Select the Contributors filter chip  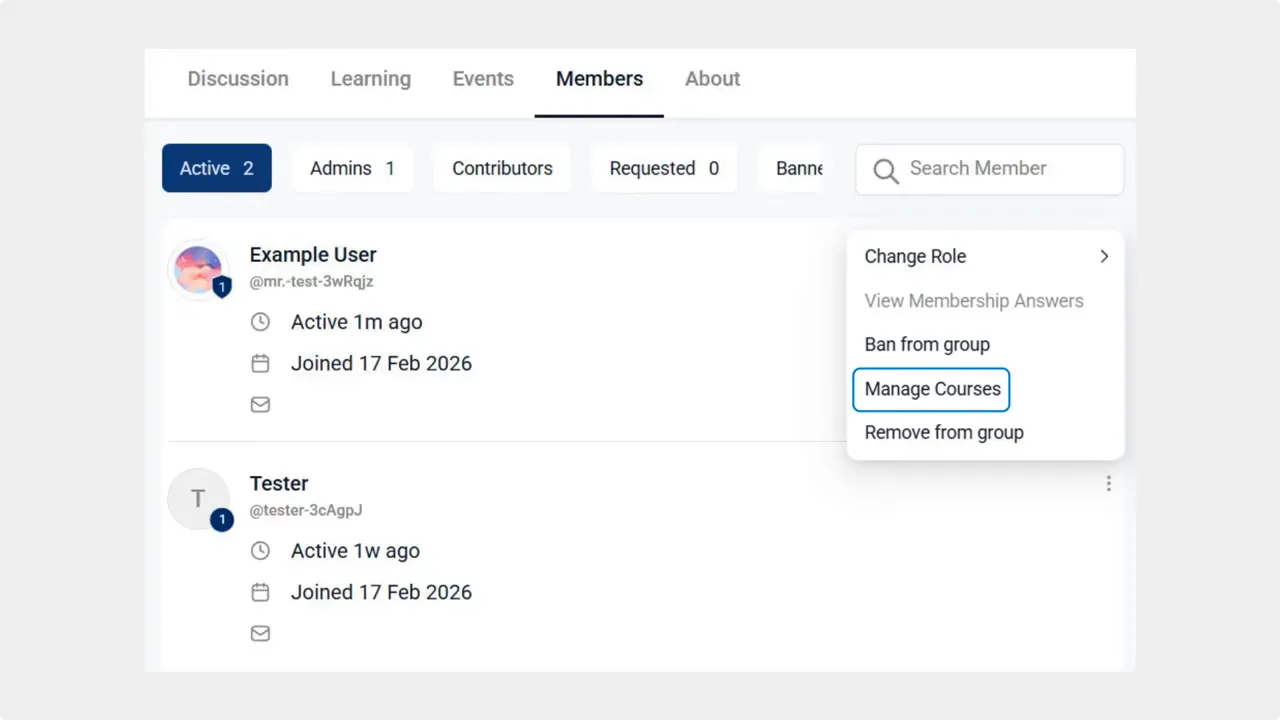(502, 168)
